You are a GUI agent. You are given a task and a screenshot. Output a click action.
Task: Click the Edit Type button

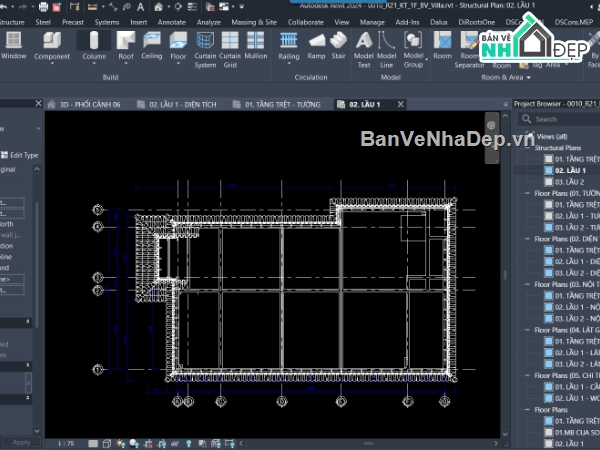20,155
